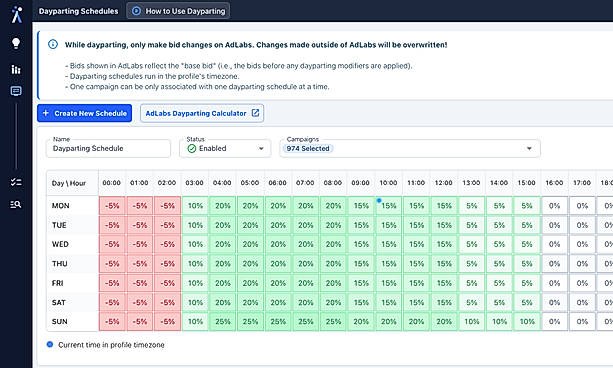Viewport: 613px width, 368px height.
Task: Open the search list icon in sidebar
Action: [16, 204]
